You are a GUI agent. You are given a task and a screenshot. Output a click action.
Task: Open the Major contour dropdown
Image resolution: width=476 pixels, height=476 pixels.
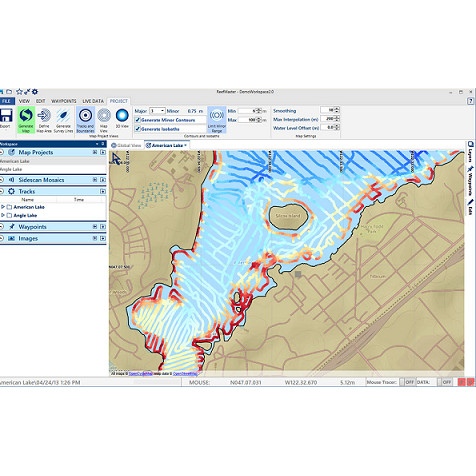[162, 111]
